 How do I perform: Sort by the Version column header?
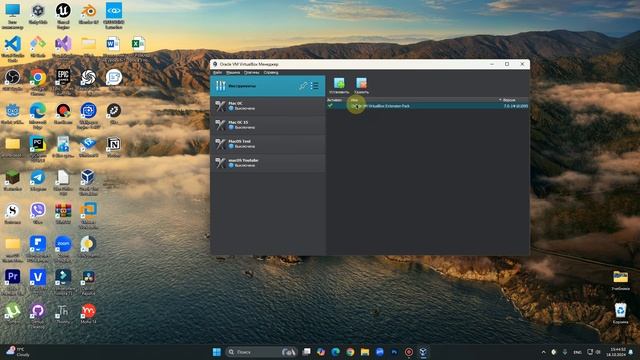pos(509,100)
